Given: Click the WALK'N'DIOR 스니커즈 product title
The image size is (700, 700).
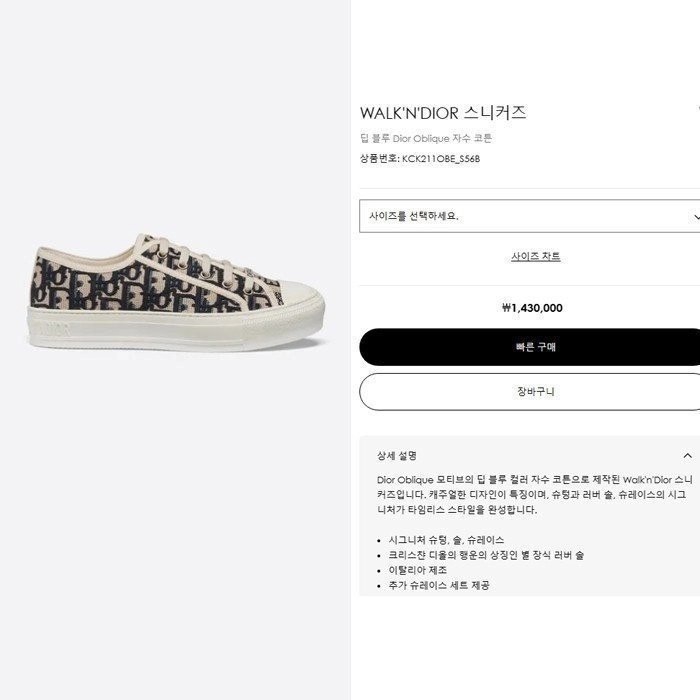Looking at the screenshot, I should tap(443, 113).
